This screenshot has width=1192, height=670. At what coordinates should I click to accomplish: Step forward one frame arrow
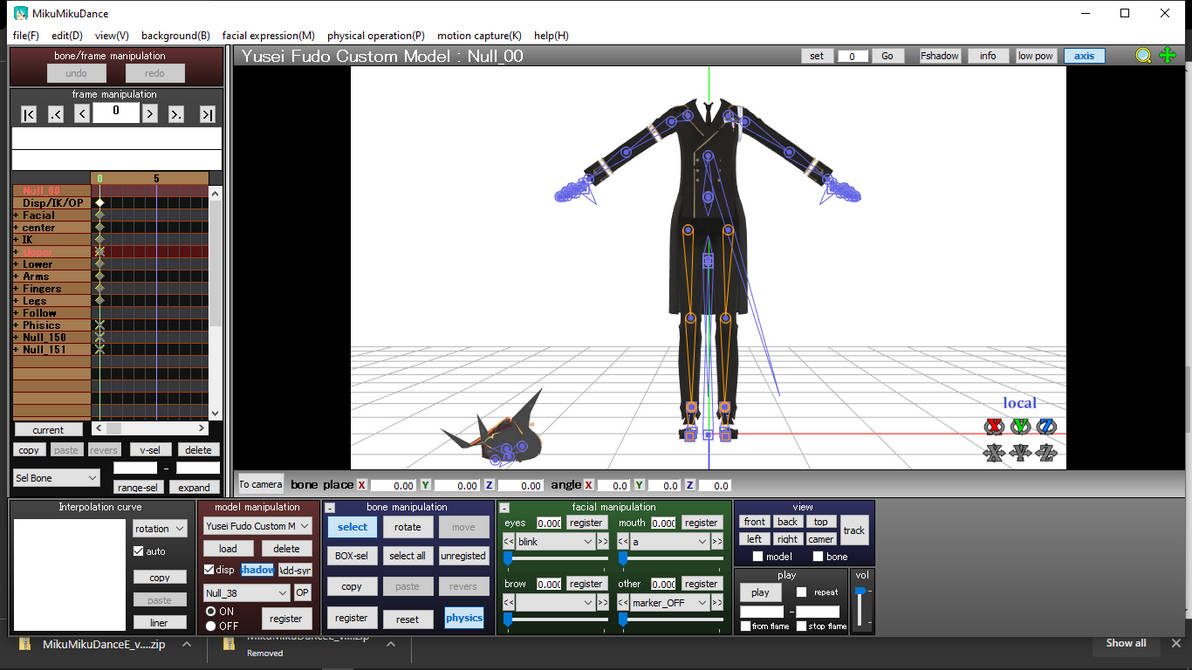[150, 114]
